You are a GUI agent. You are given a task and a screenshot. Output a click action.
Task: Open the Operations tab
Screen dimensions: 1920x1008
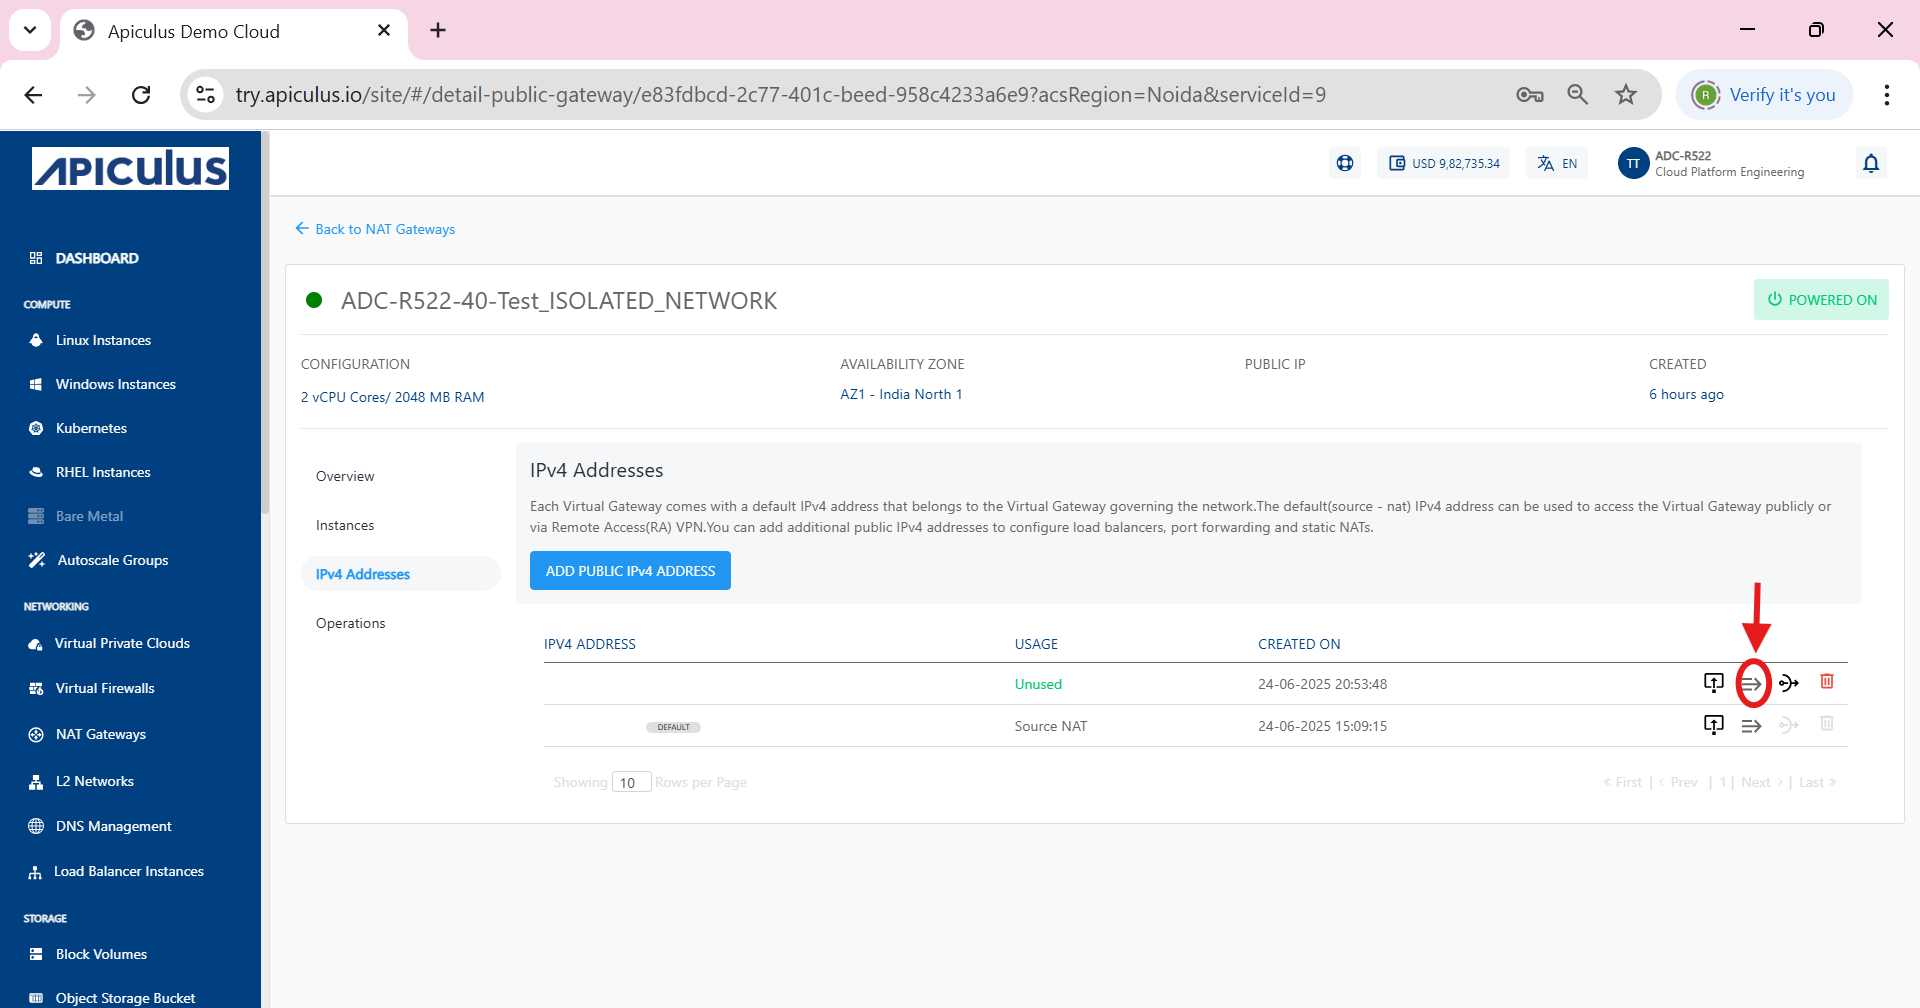coord(350,623)
